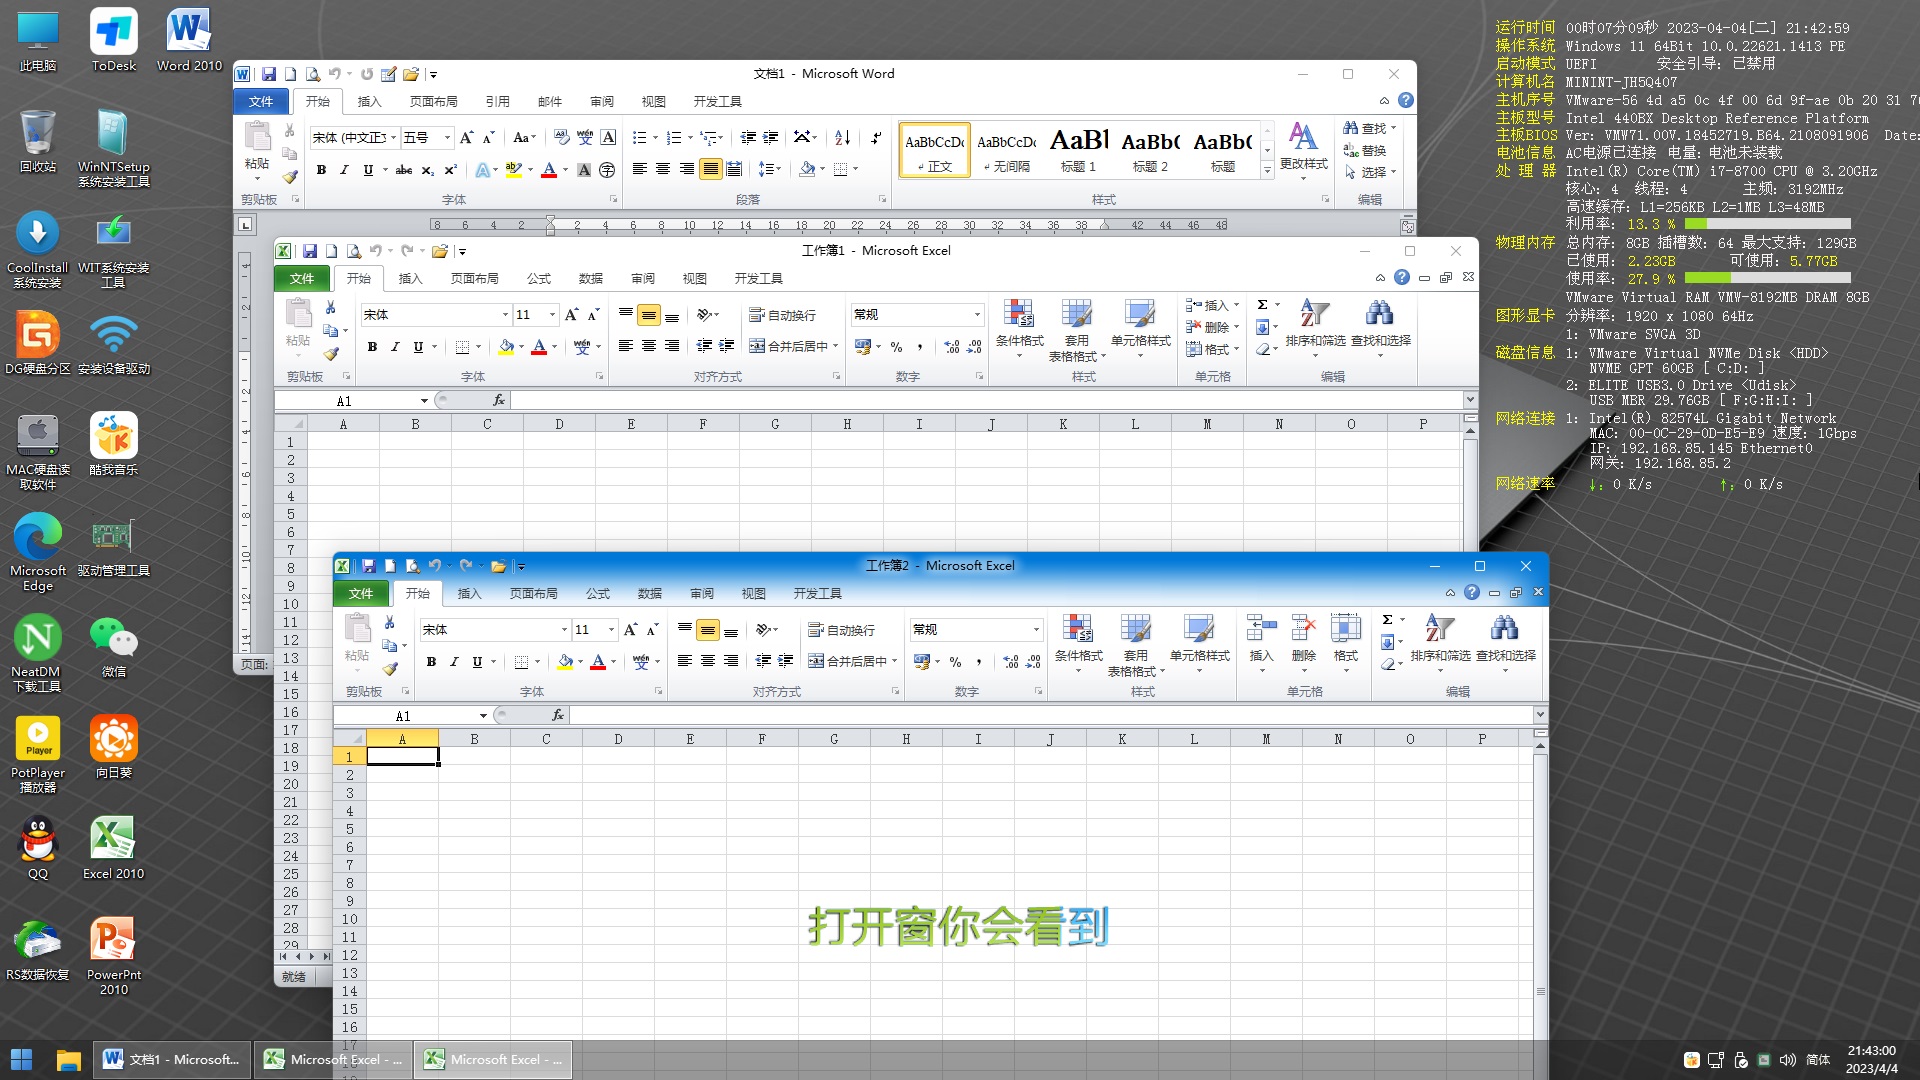The height and width of the screenshot is (1080, 1920).
Task: Select column C header in 工作簿2
Action: (546, 739)
